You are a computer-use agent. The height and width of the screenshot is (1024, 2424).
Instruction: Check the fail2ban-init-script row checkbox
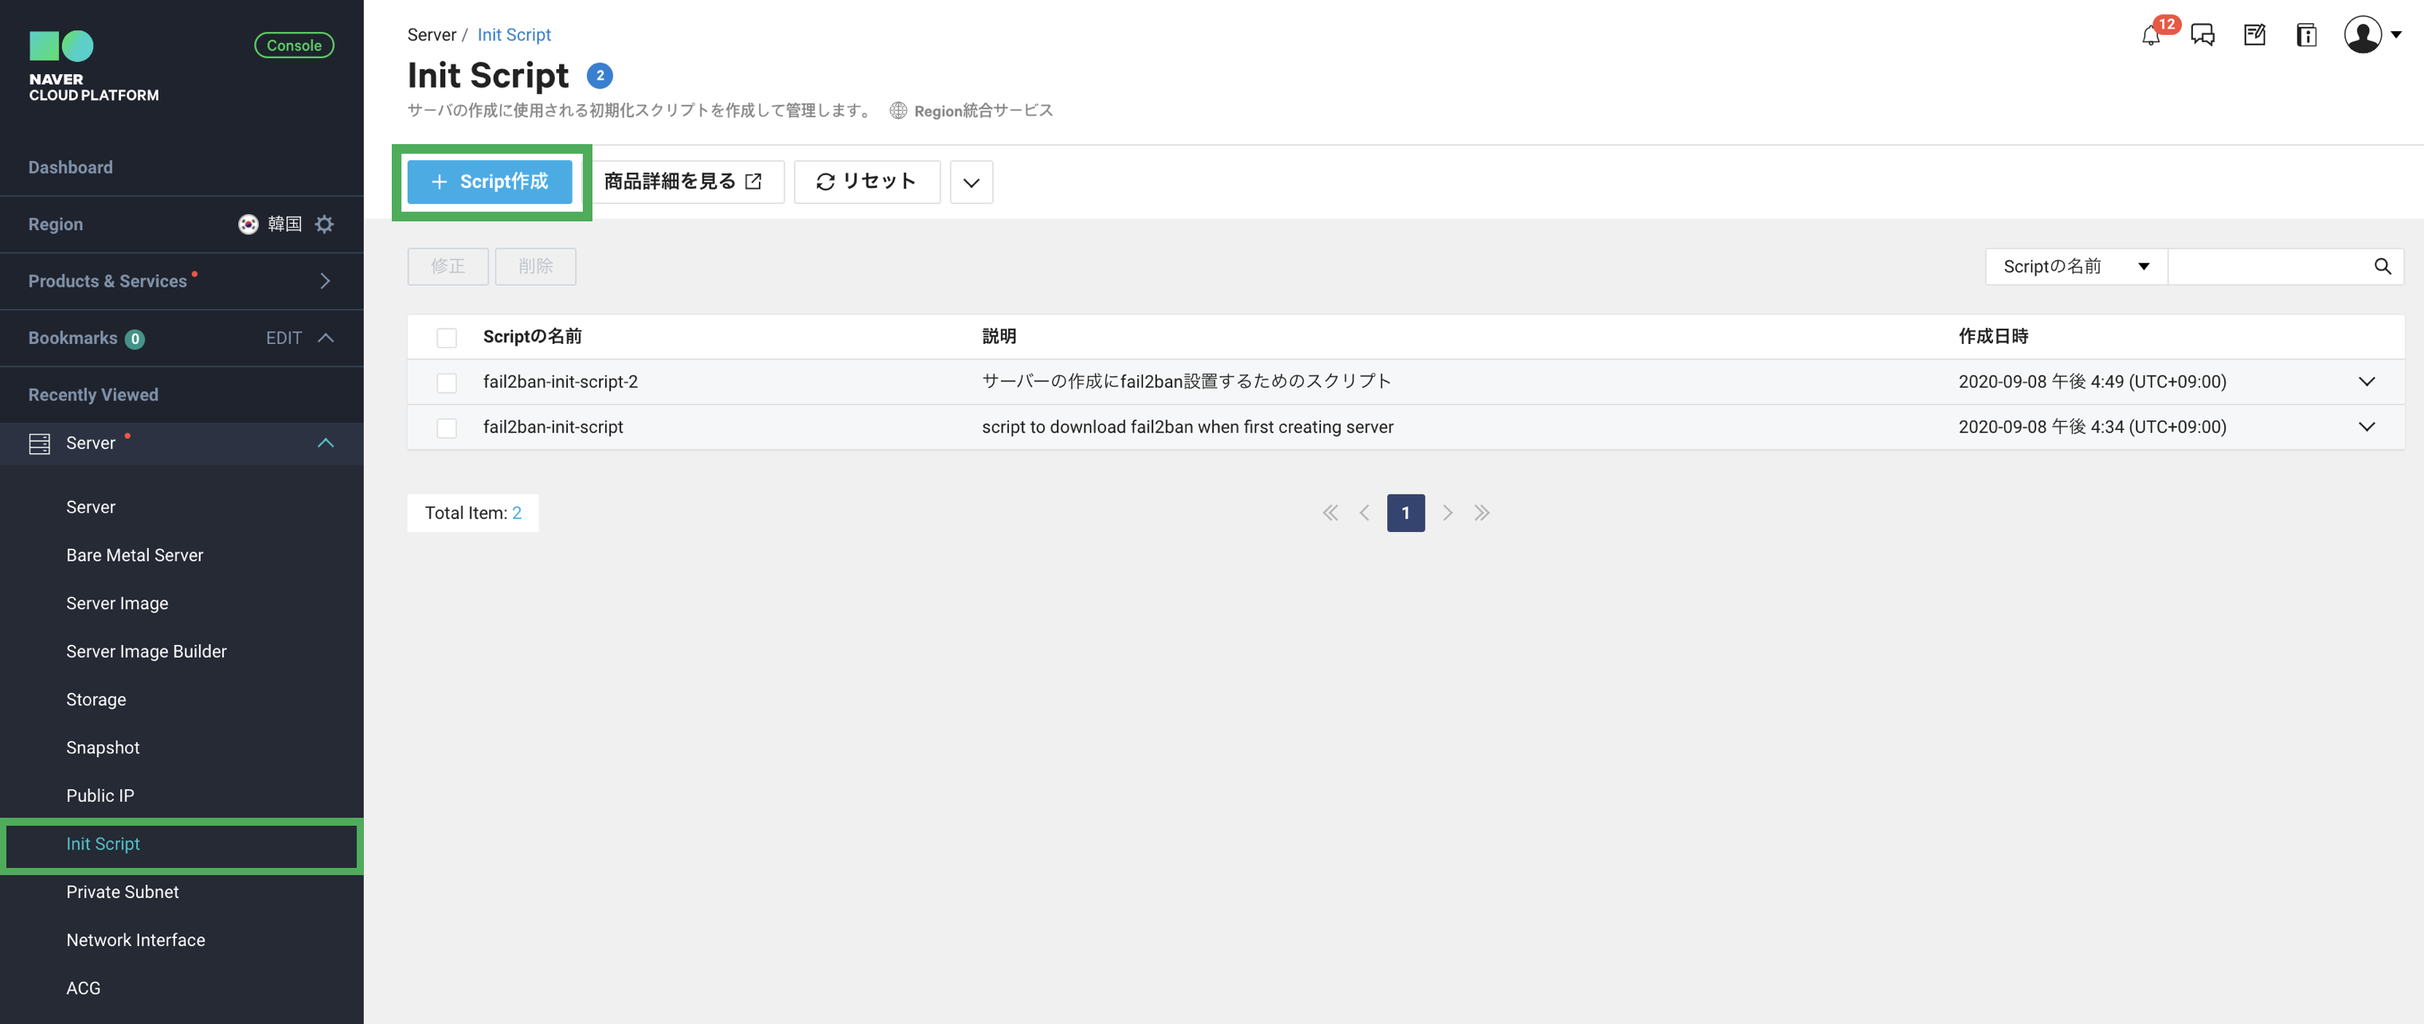(446, 427)
